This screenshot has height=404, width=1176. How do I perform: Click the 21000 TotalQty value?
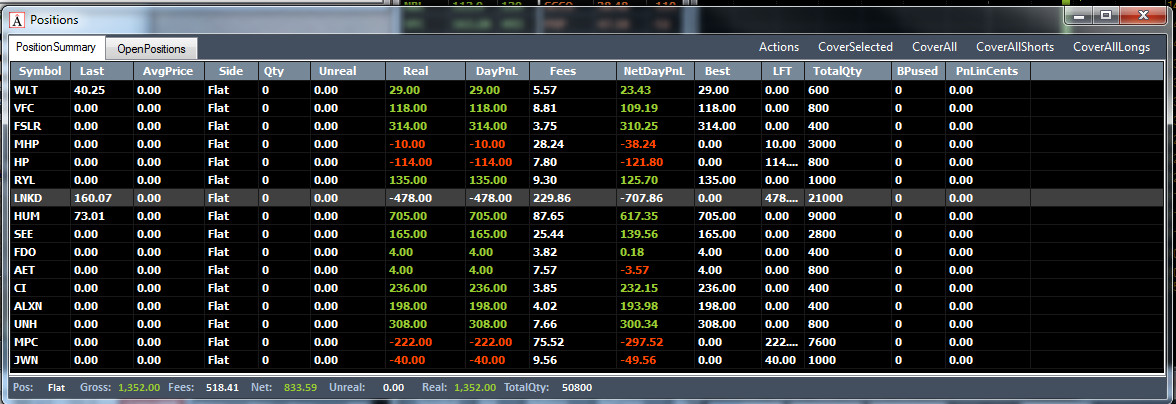(x=825, y=198)
